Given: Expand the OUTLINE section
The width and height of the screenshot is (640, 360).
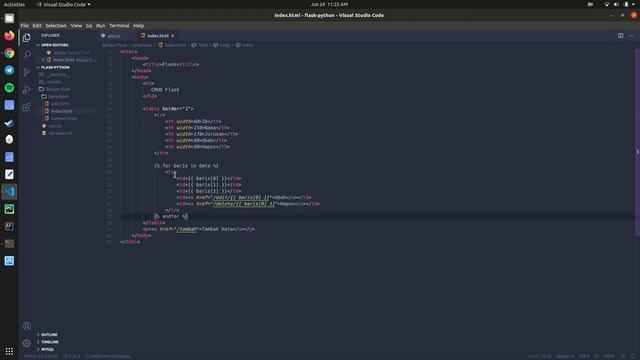Looking at the screenshot, I should point(49,335).
